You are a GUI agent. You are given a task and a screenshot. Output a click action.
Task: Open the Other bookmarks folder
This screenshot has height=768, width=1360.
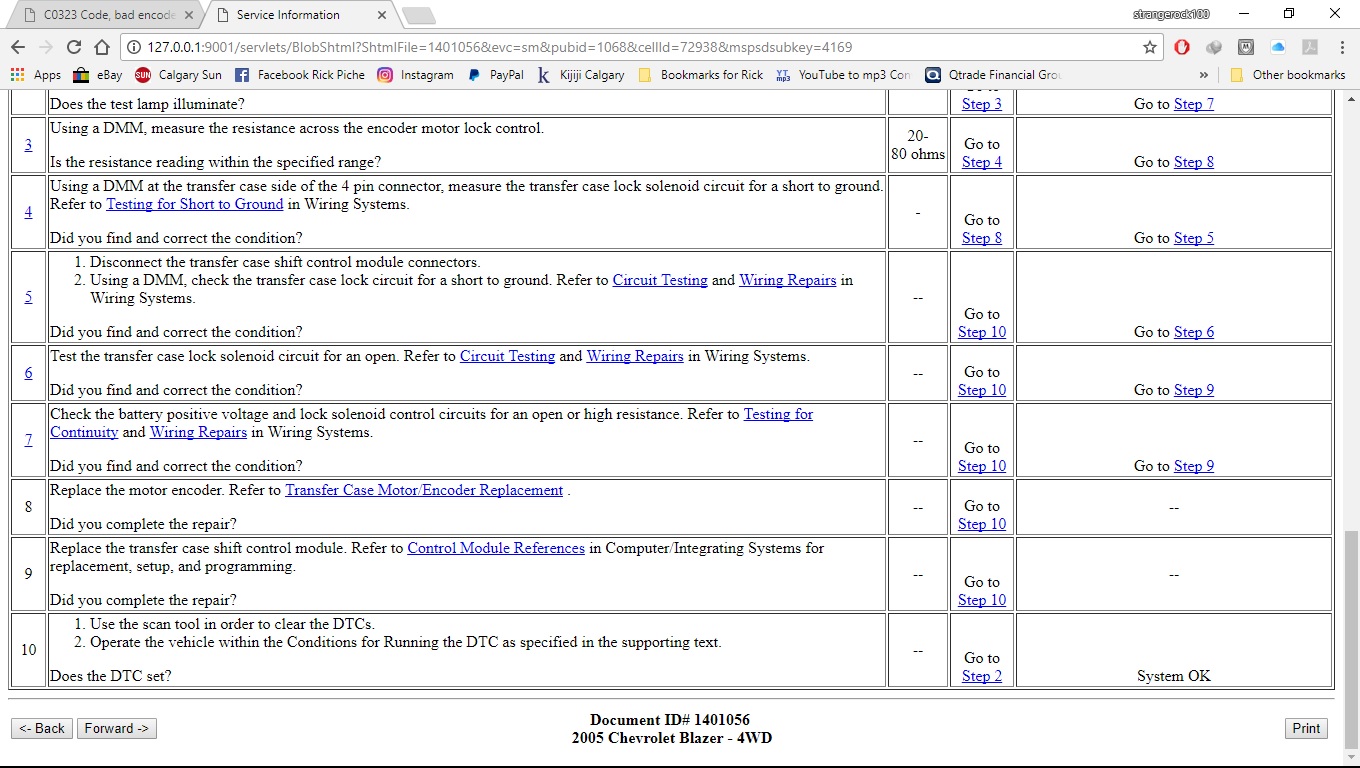[x=1288, y=75]
